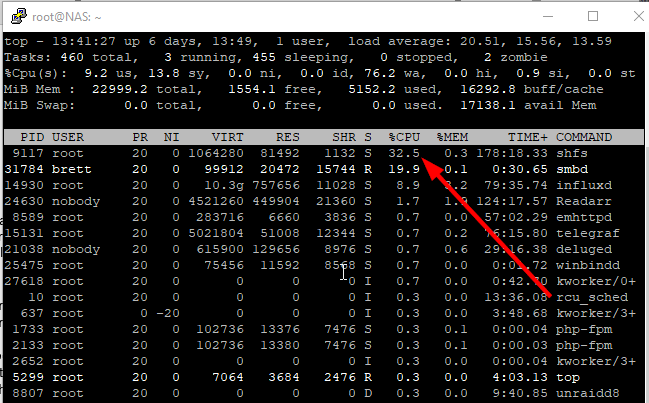The width and height of the screenshot is (649, 403).
Task: Click the 'MiB Swap:' label
Action: [40, 105]
